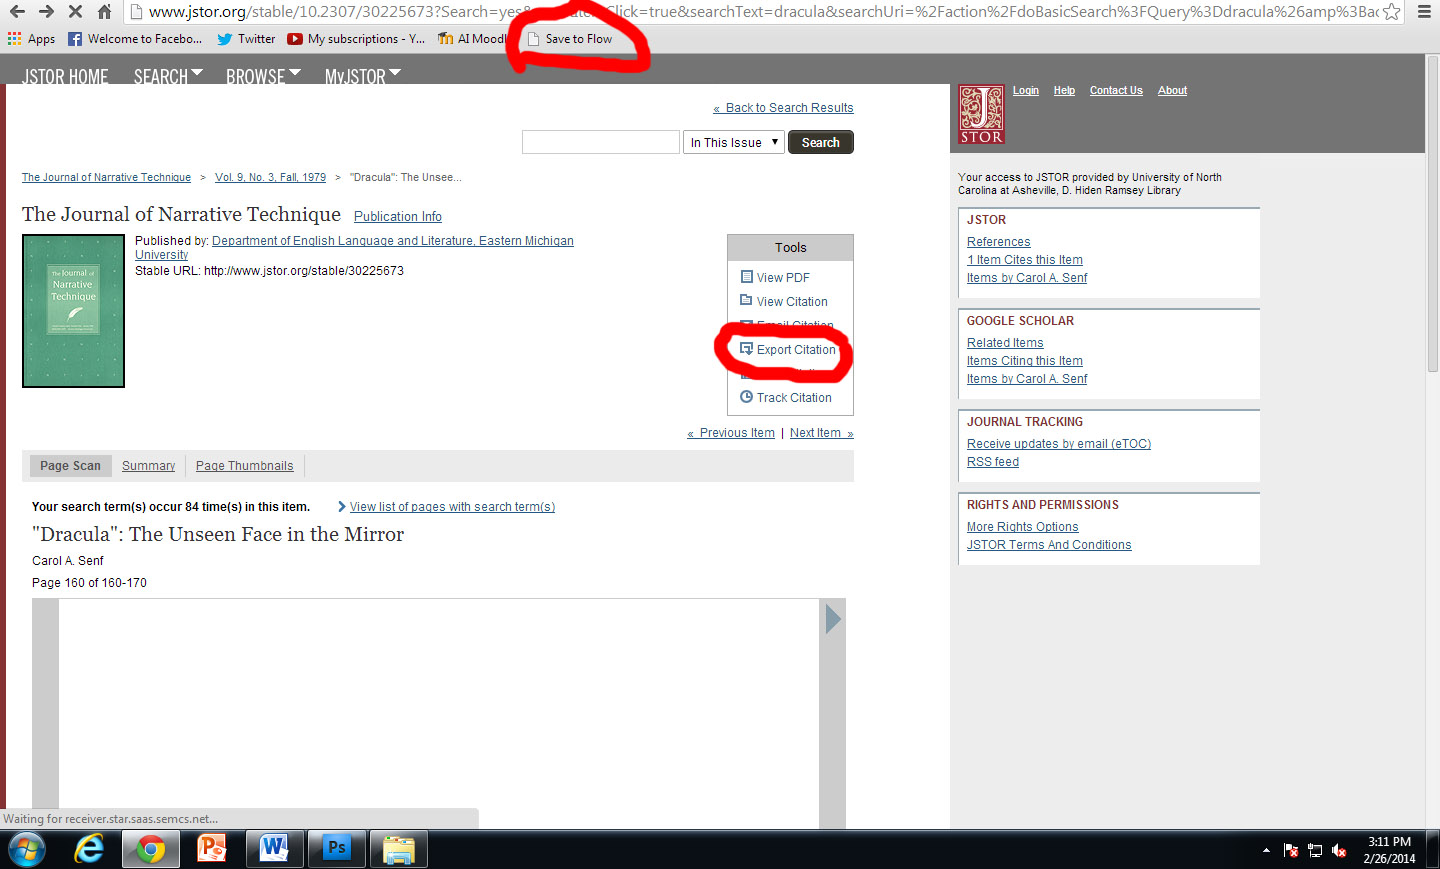Open the Contact Us link
The width and height of the screenshot is (1440, 869).
(x=1116, y=90)
